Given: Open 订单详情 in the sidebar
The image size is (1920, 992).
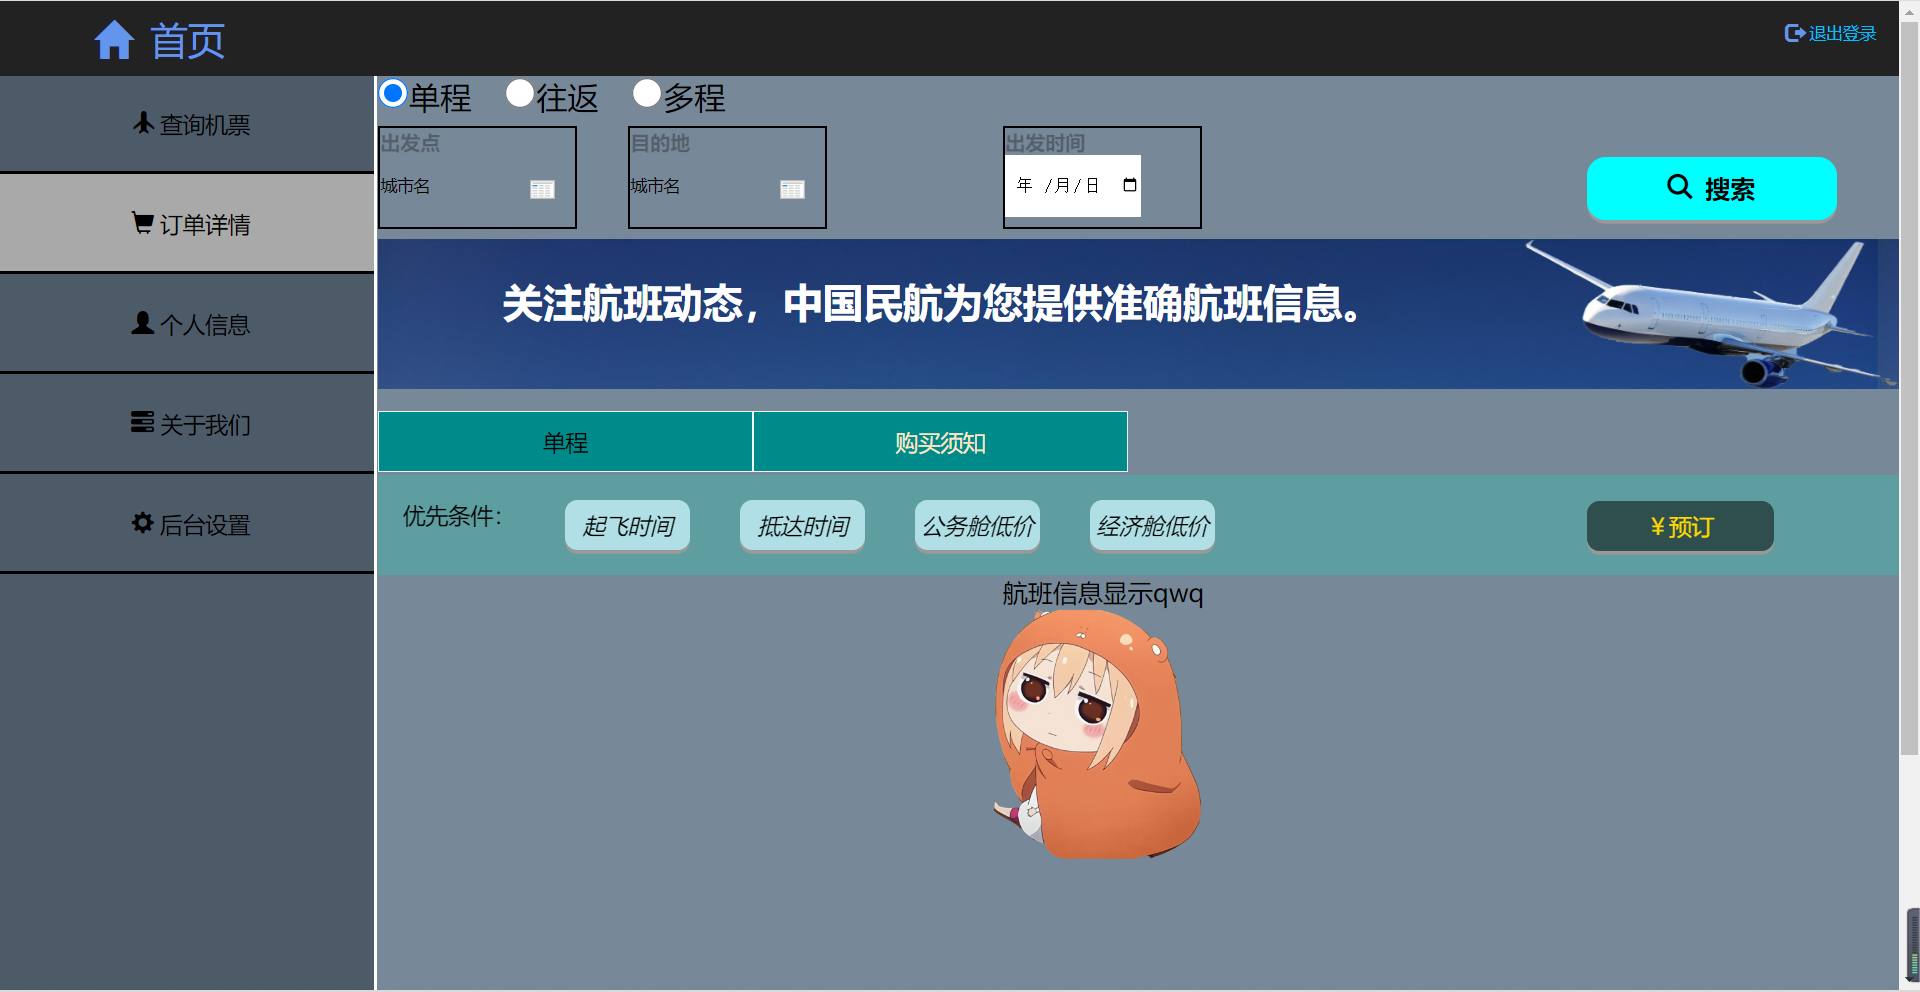Looking at the screenshot, I should point(187,224).
